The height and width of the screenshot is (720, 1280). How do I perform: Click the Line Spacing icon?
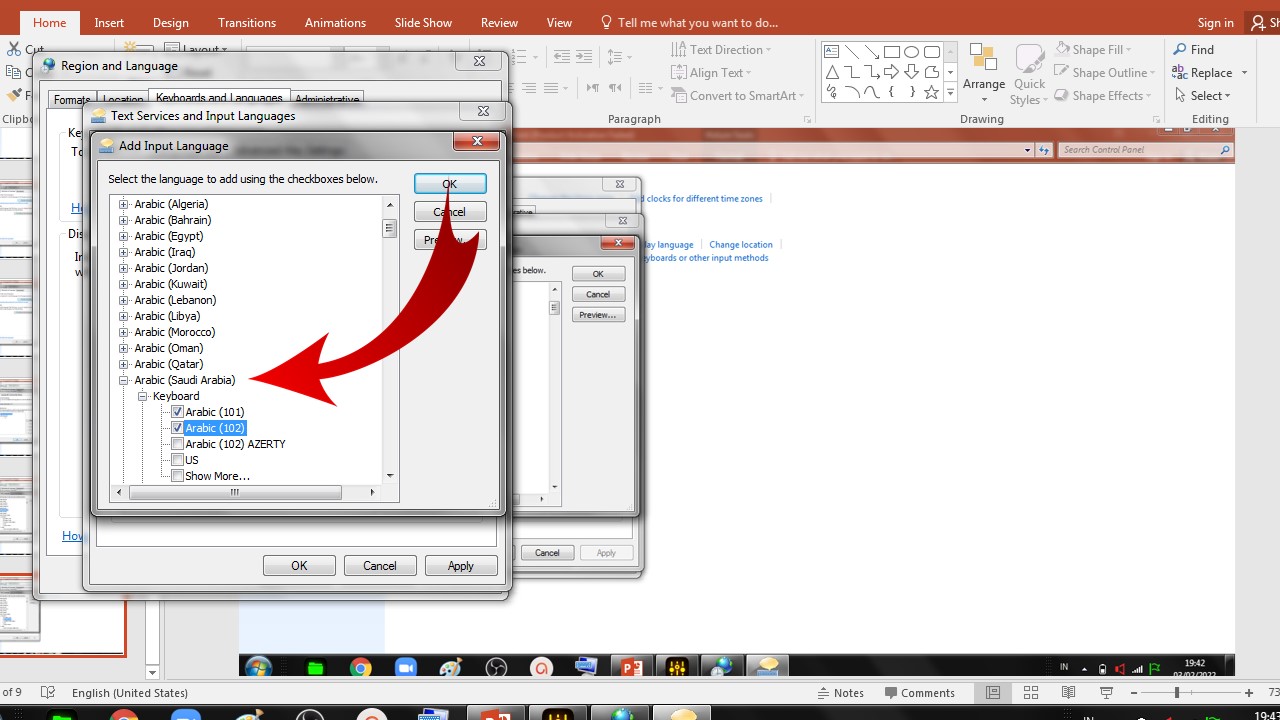point(618,57)
